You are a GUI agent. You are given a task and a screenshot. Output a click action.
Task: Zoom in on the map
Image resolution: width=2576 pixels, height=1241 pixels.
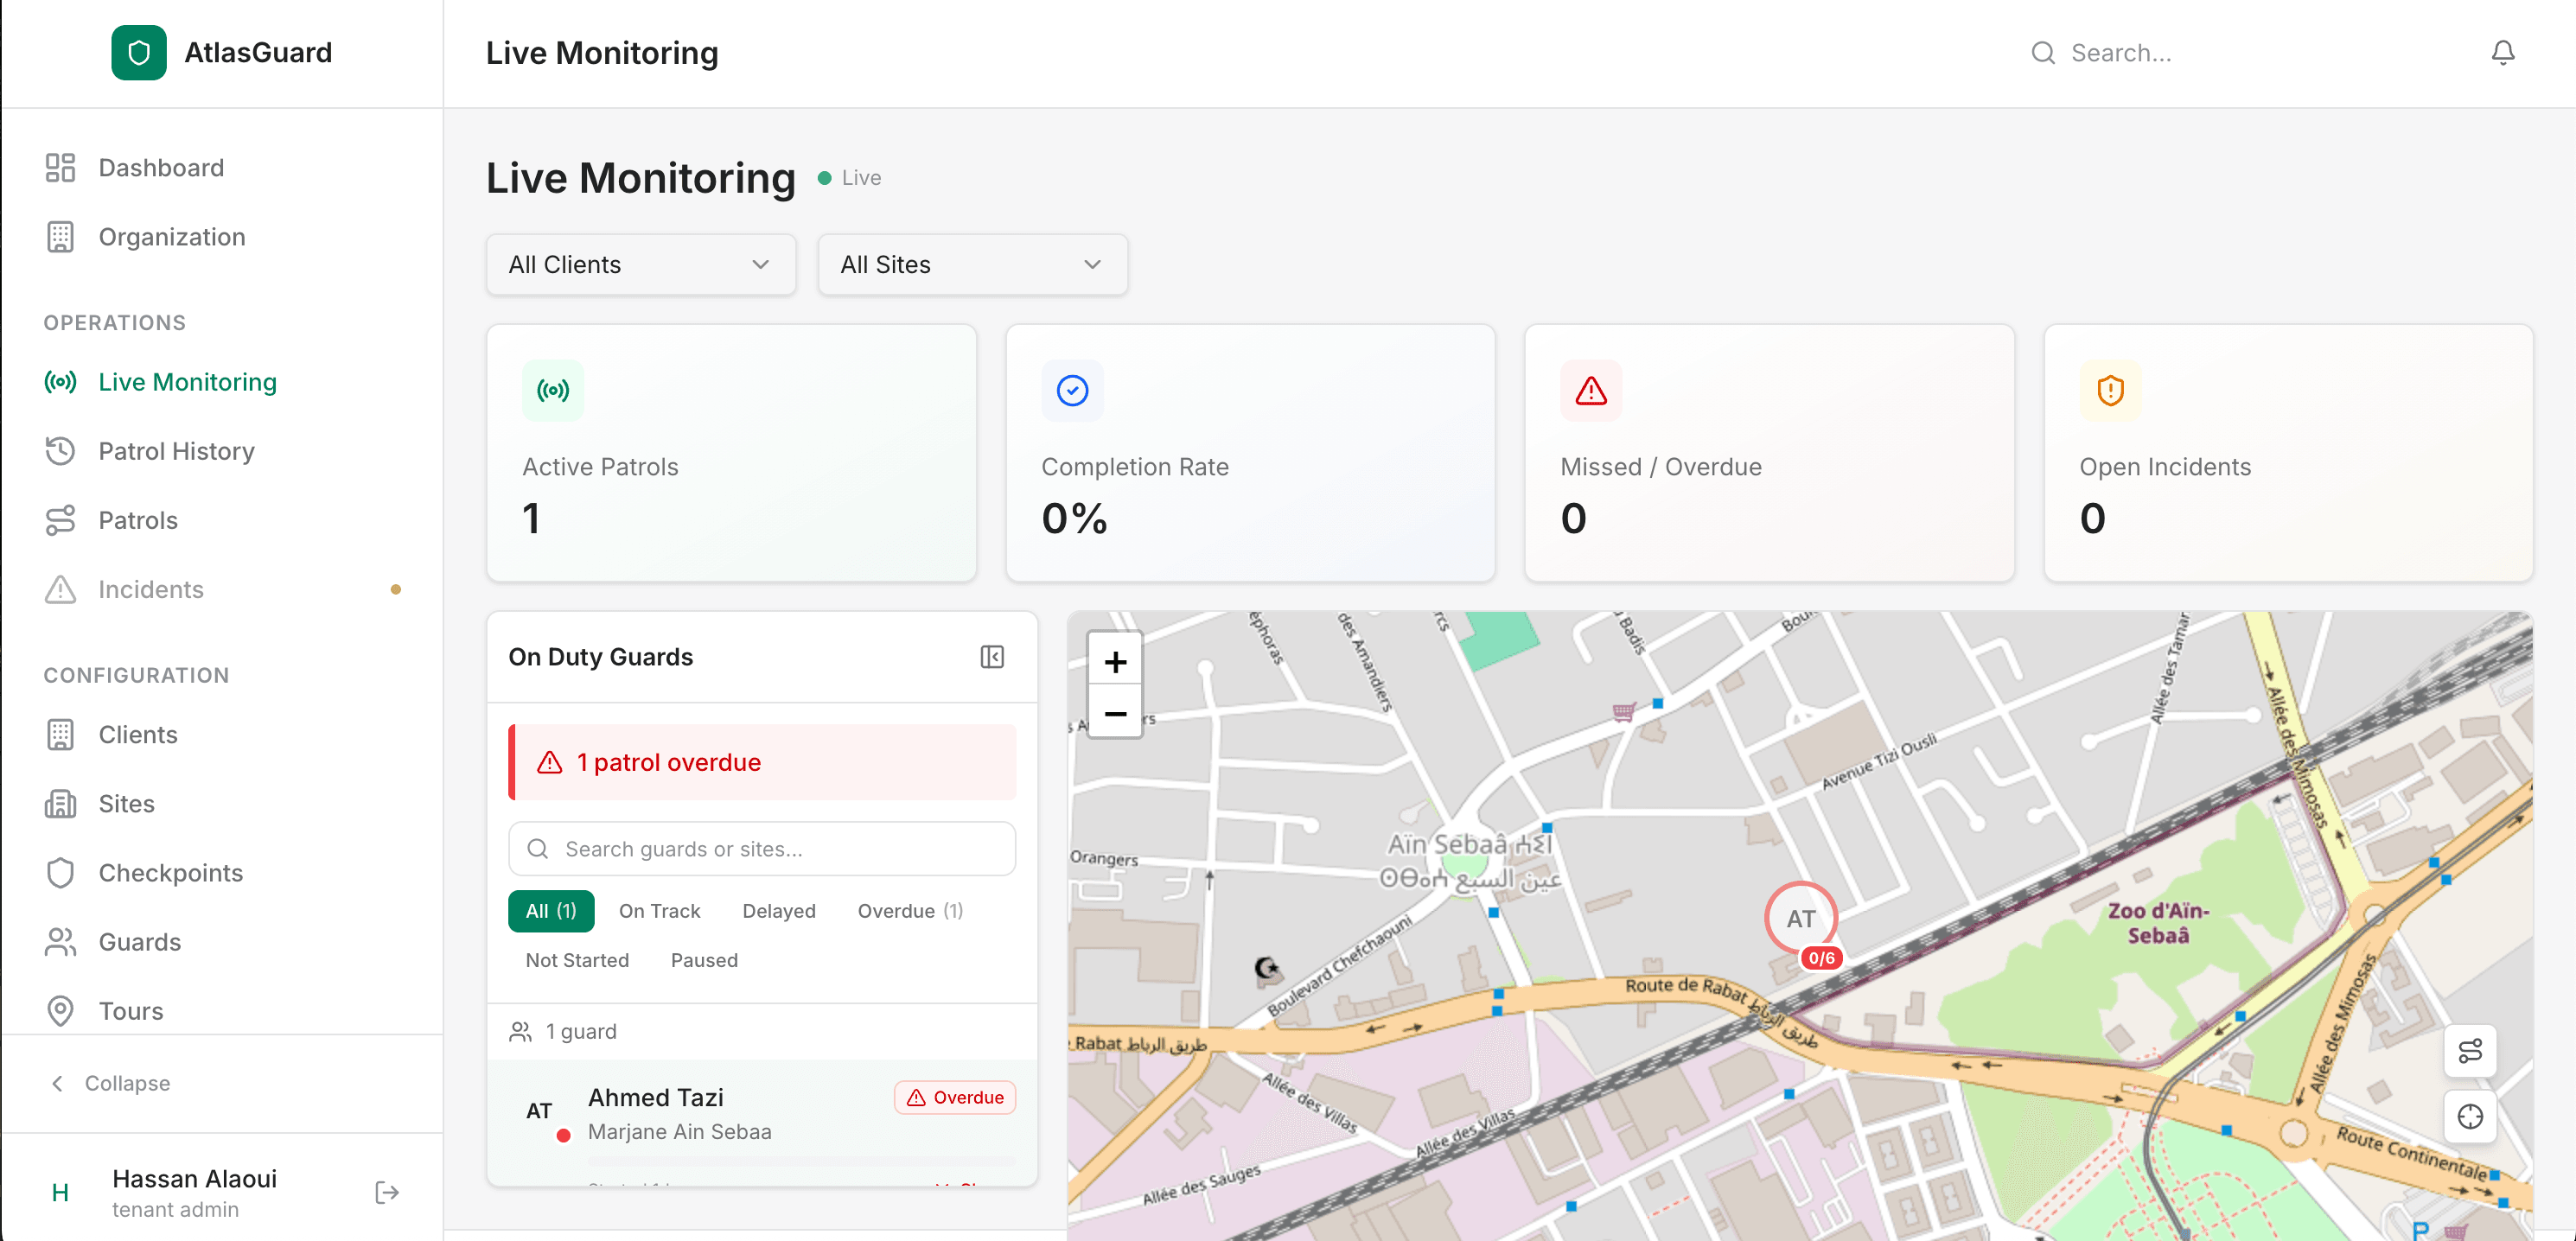click(1115, 661)
